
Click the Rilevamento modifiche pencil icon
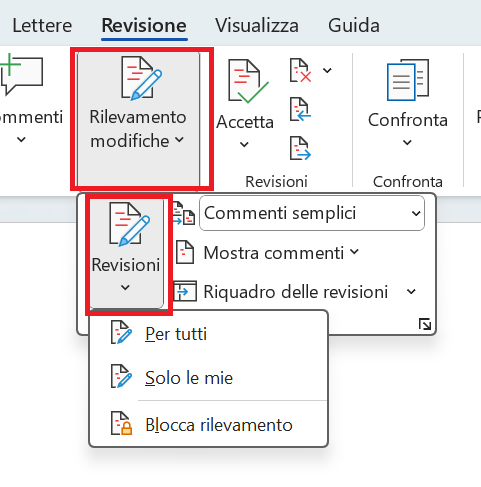pyautogui.click(x=141, y=79)
